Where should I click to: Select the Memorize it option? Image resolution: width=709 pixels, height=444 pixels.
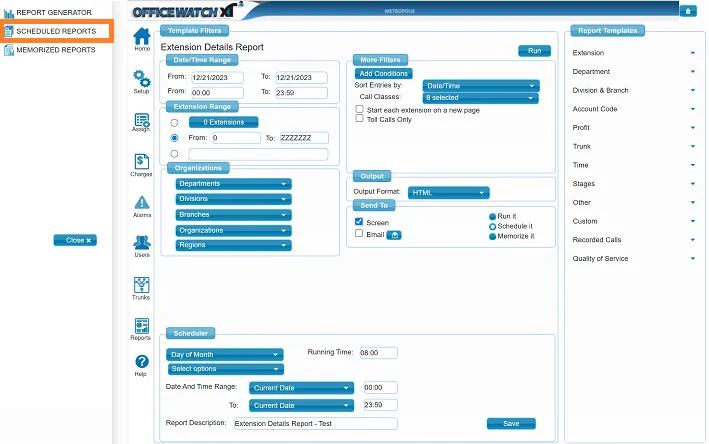tap(492, 236)
